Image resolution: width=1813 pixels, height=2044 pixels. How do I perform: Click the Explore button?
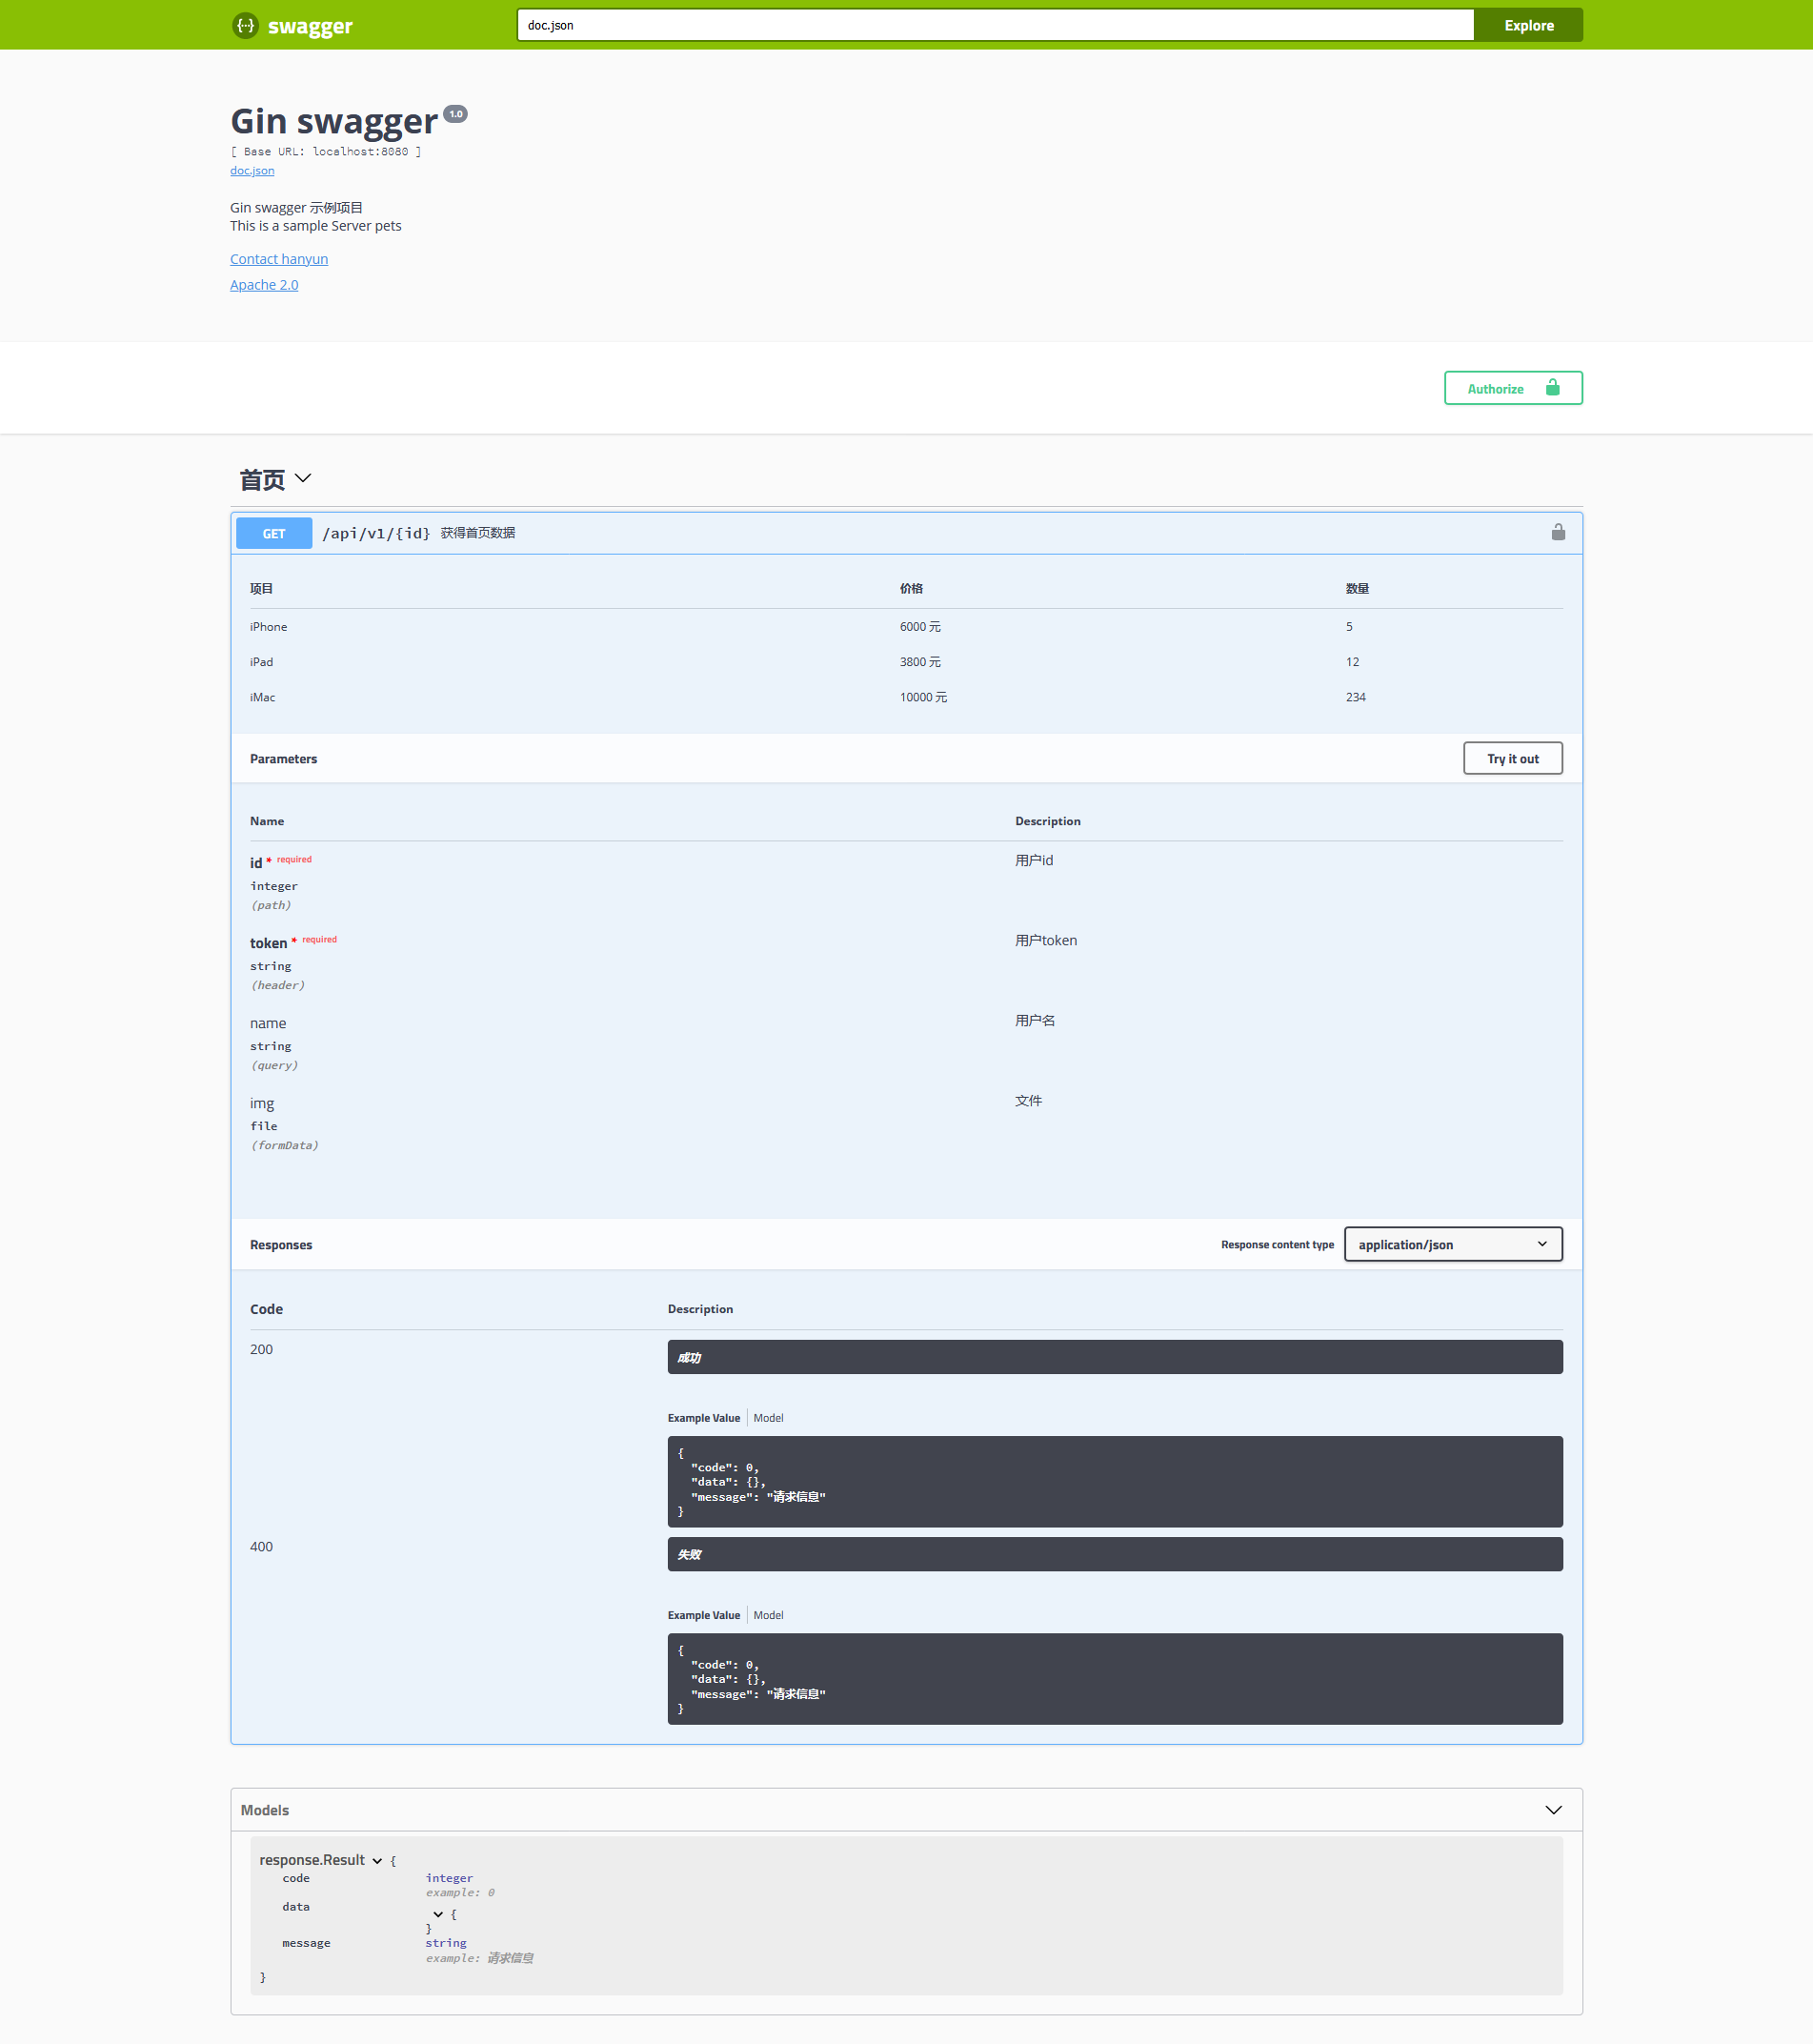[x=1528, y=25]
